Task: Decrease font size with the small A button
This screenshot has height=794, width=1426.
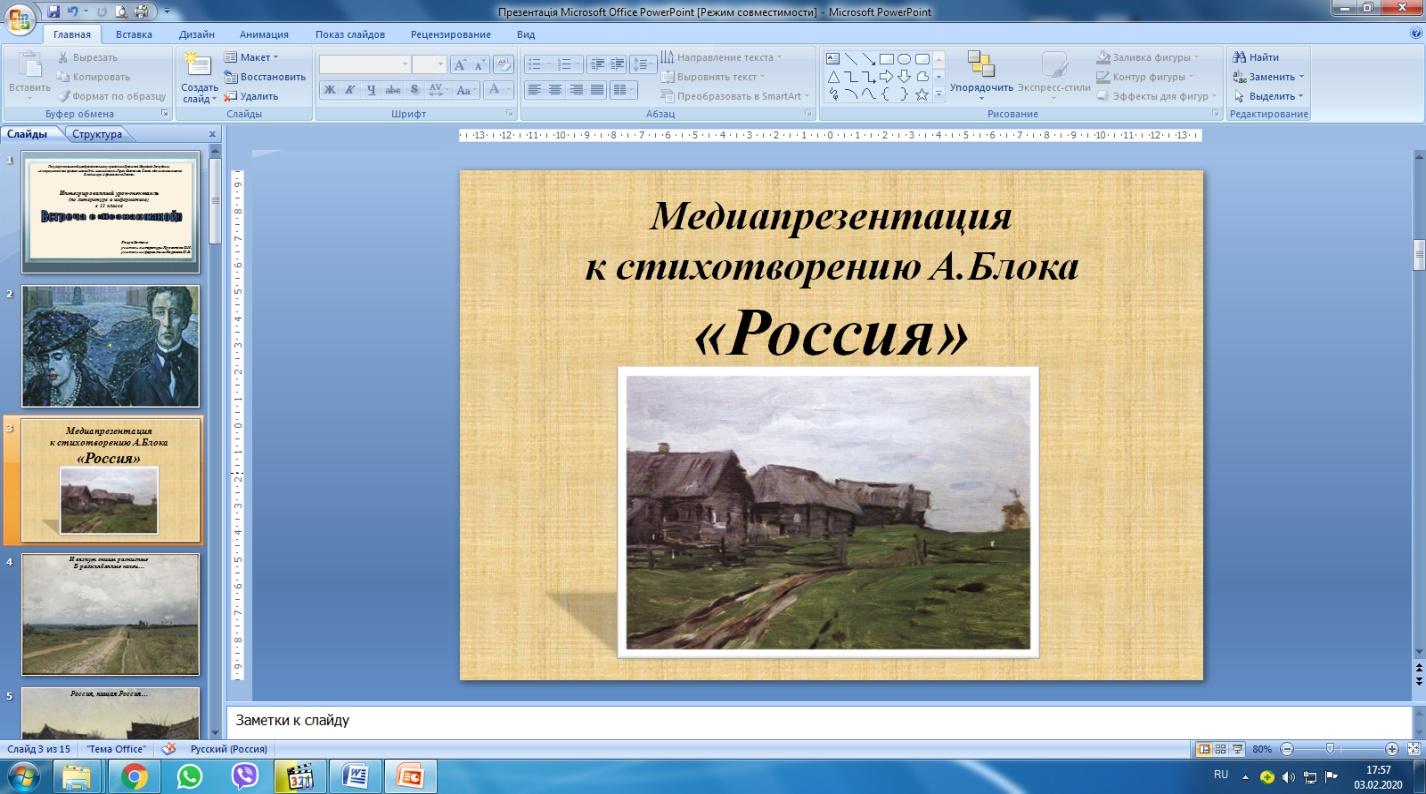Action: 481,64
